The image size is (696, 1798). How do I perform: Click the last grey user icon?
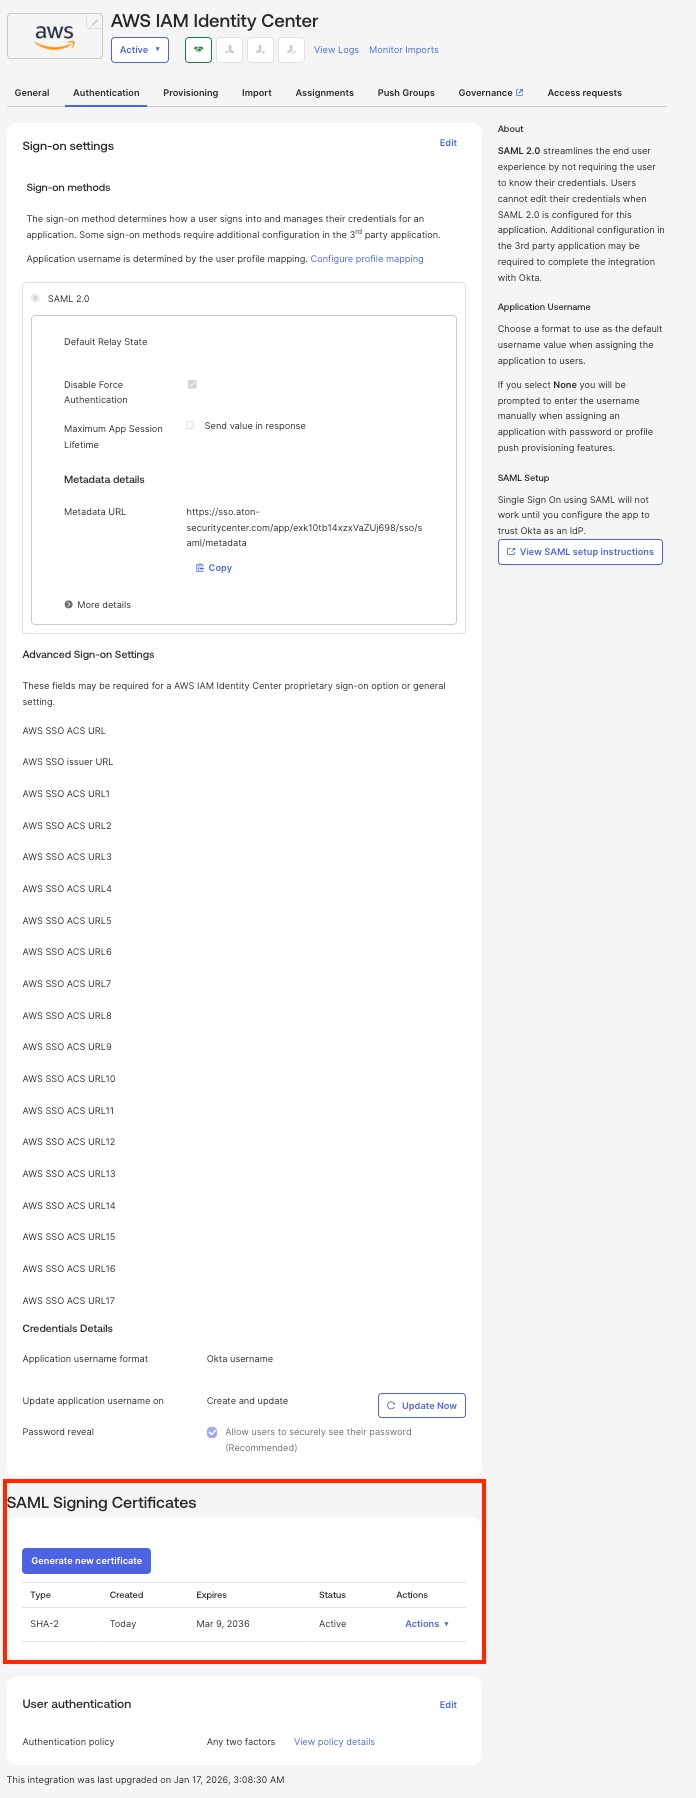tap(291, 49)
